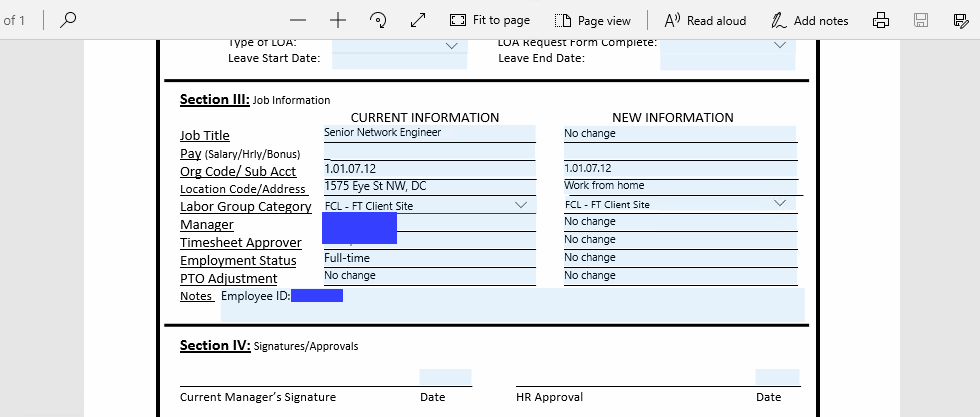Print the document using printer icon
The image size is (980, 417).
881,20
